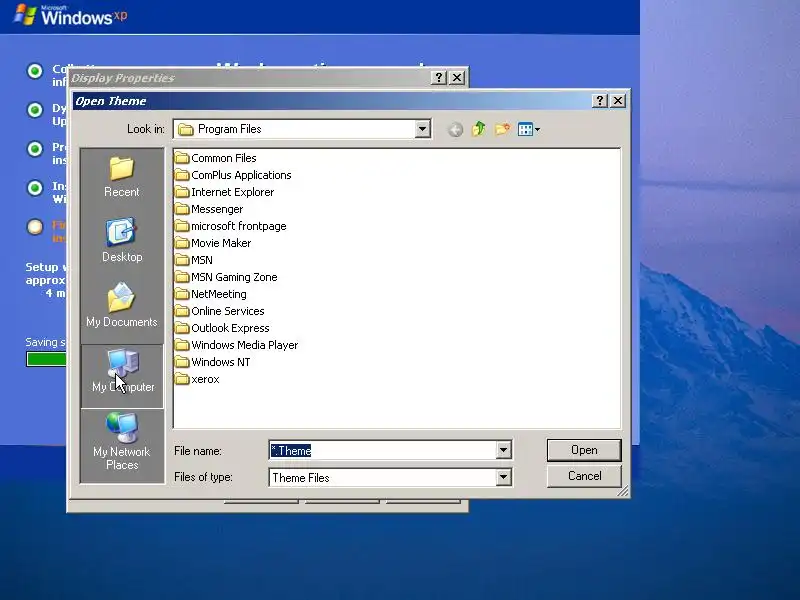Select the Outlook Express folder icon

coord(182,328)
